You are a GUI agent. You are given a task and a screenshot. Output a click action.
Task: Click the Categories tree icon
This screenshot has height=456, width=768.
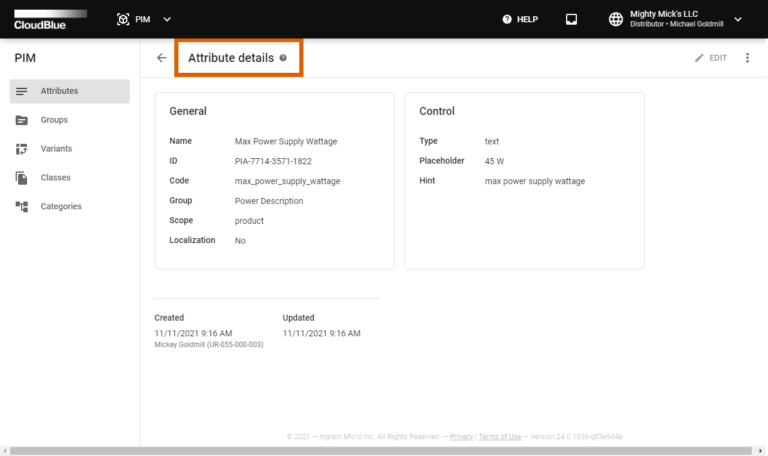pos(22,207)
